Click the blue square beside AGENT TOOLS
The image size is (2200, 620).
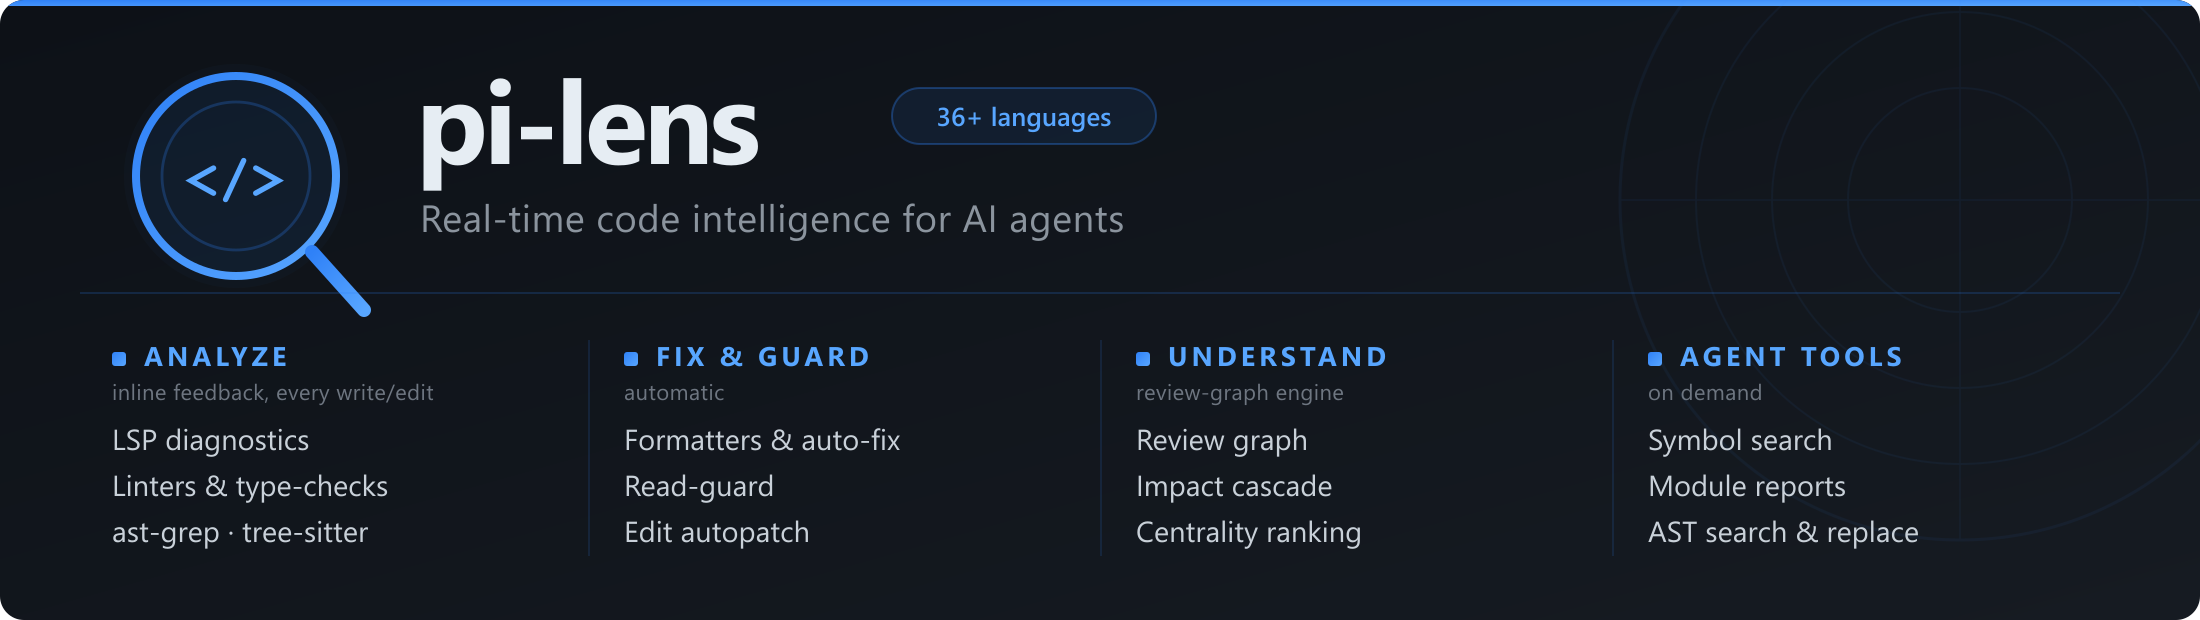point(1655,359)
